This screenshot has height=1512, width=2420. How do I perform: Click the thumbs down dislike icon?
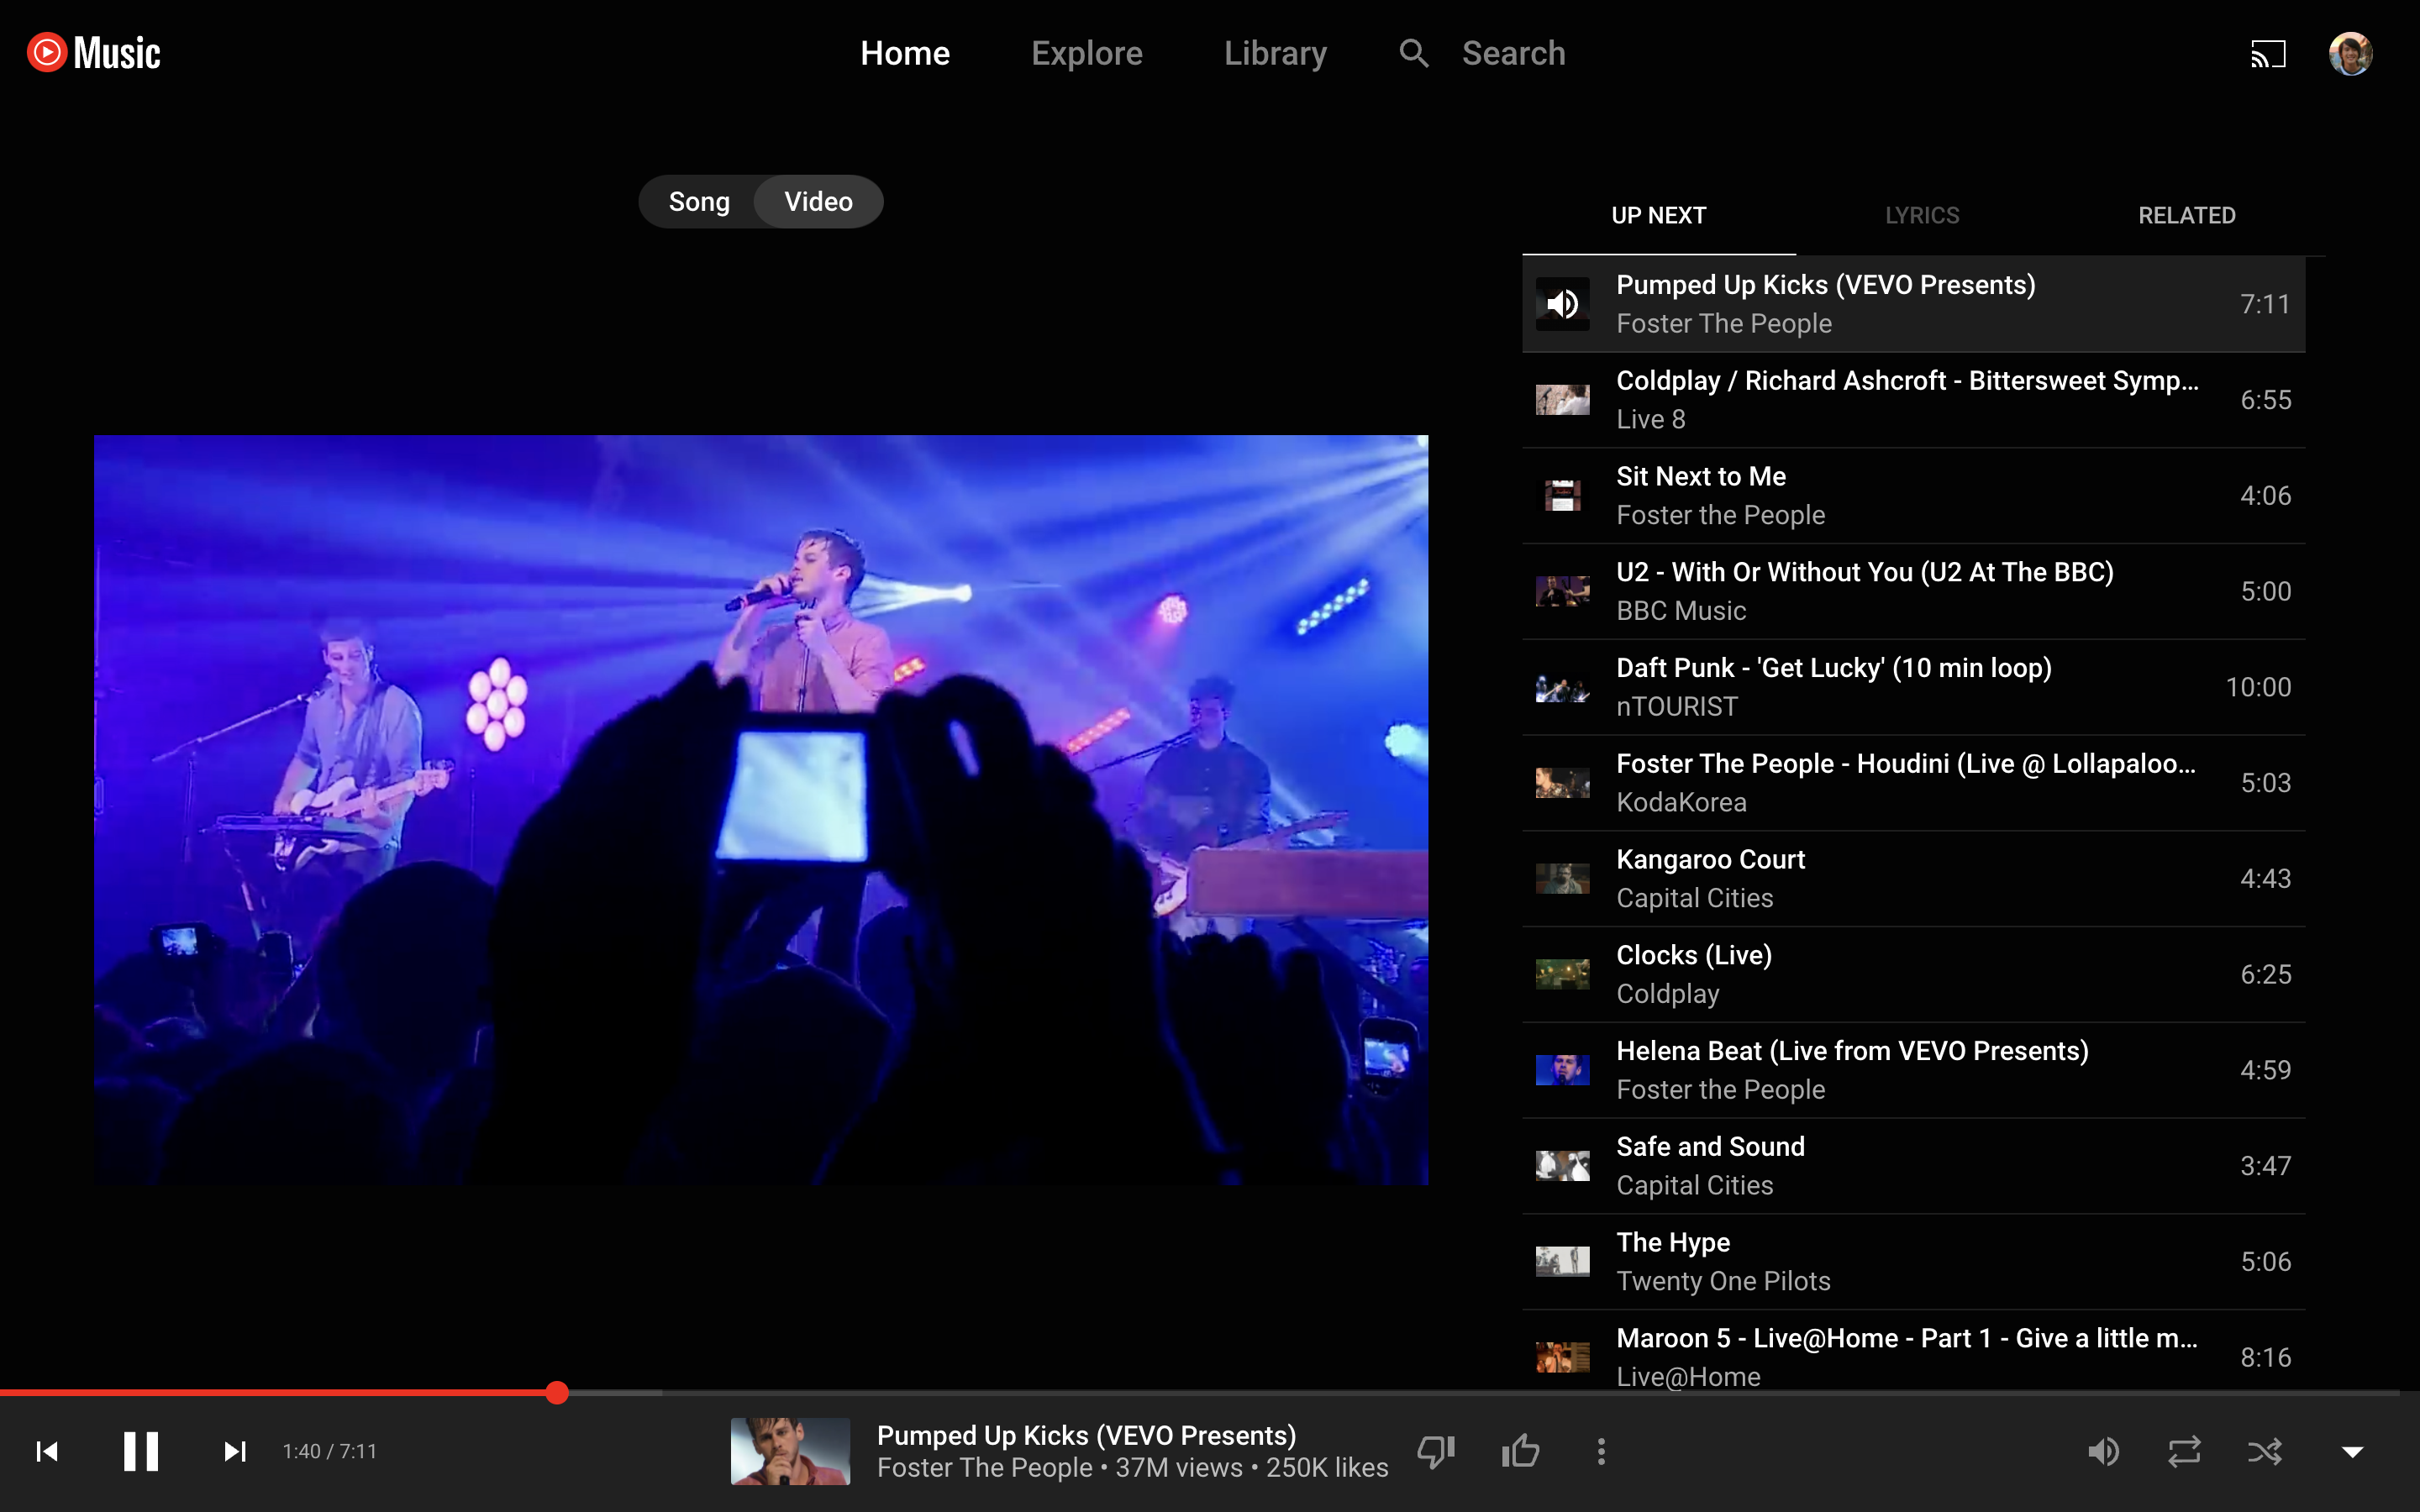[x=1436, y=1451]
